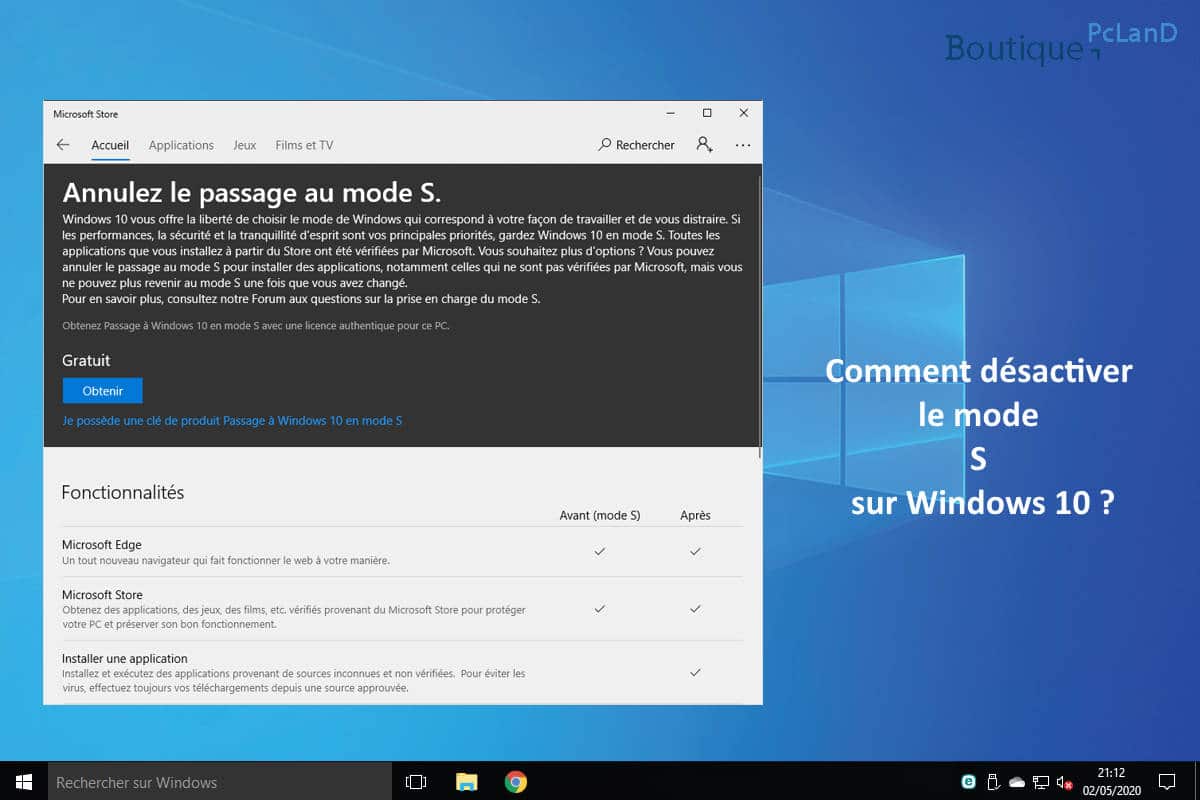Open the product key link for mode S
The height and width of the screenshot is (800, 1200).
pos(232,421)
